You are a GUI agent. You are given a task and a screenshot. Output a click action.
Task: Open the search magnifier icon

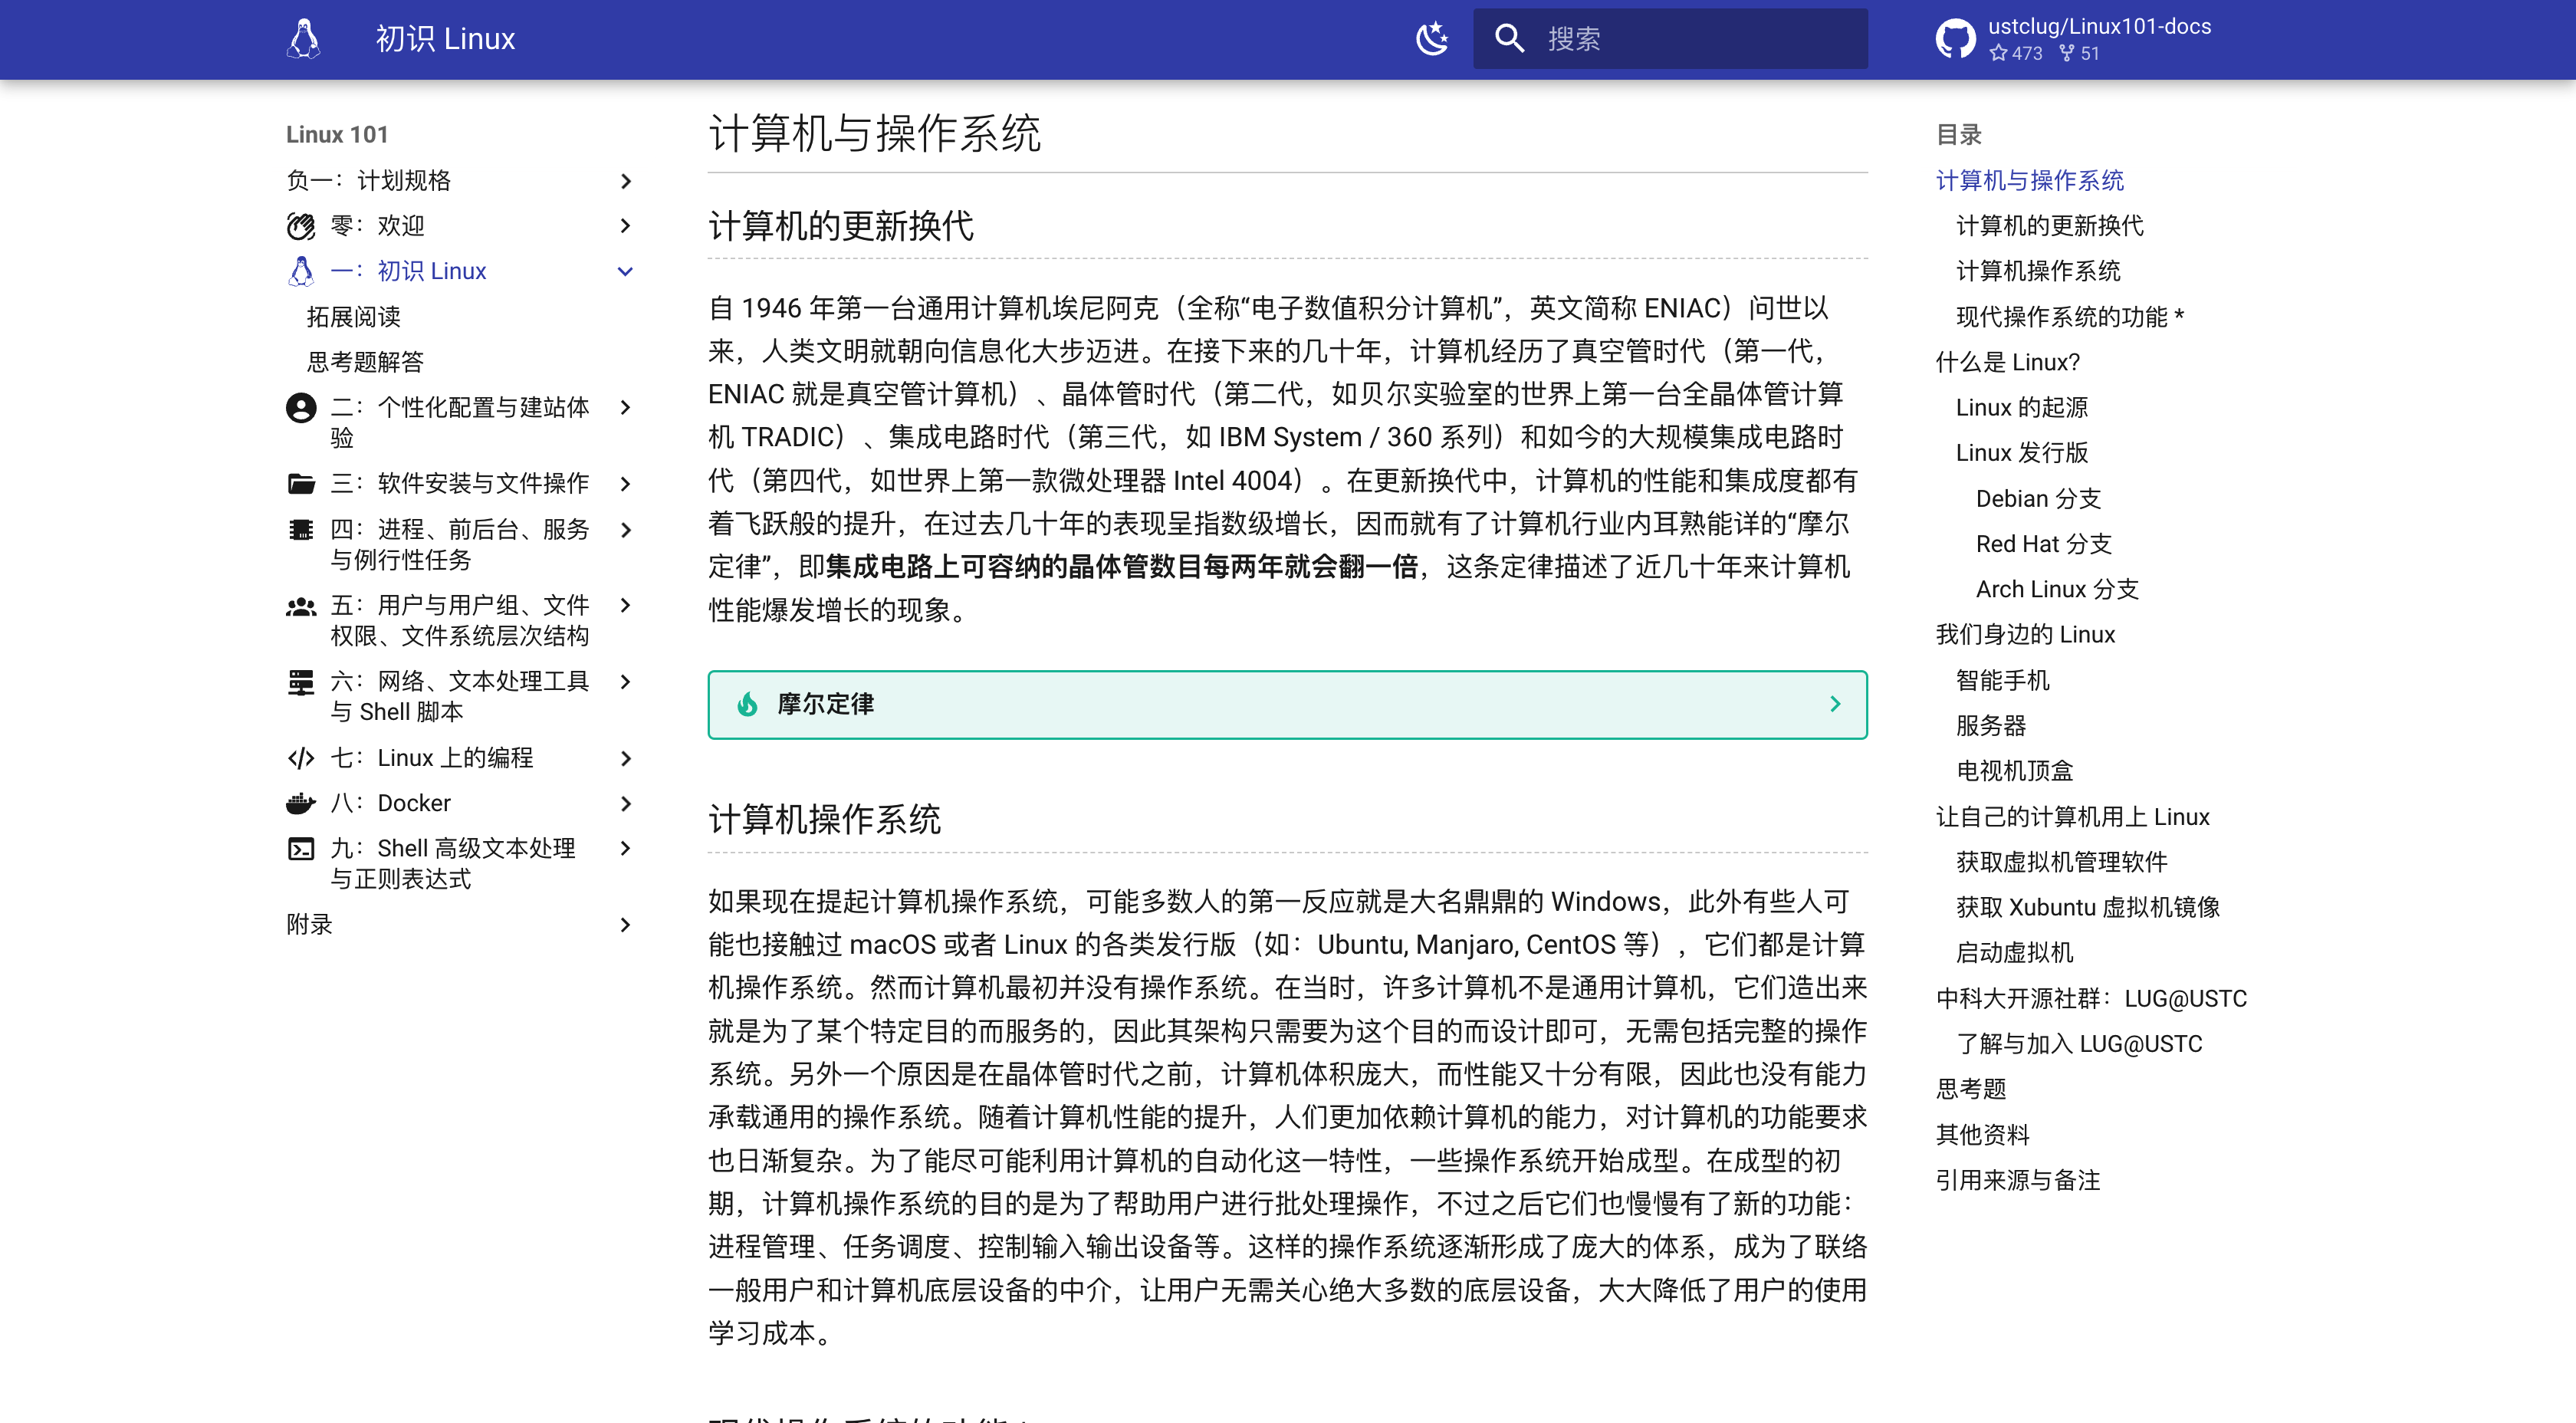1510,39
